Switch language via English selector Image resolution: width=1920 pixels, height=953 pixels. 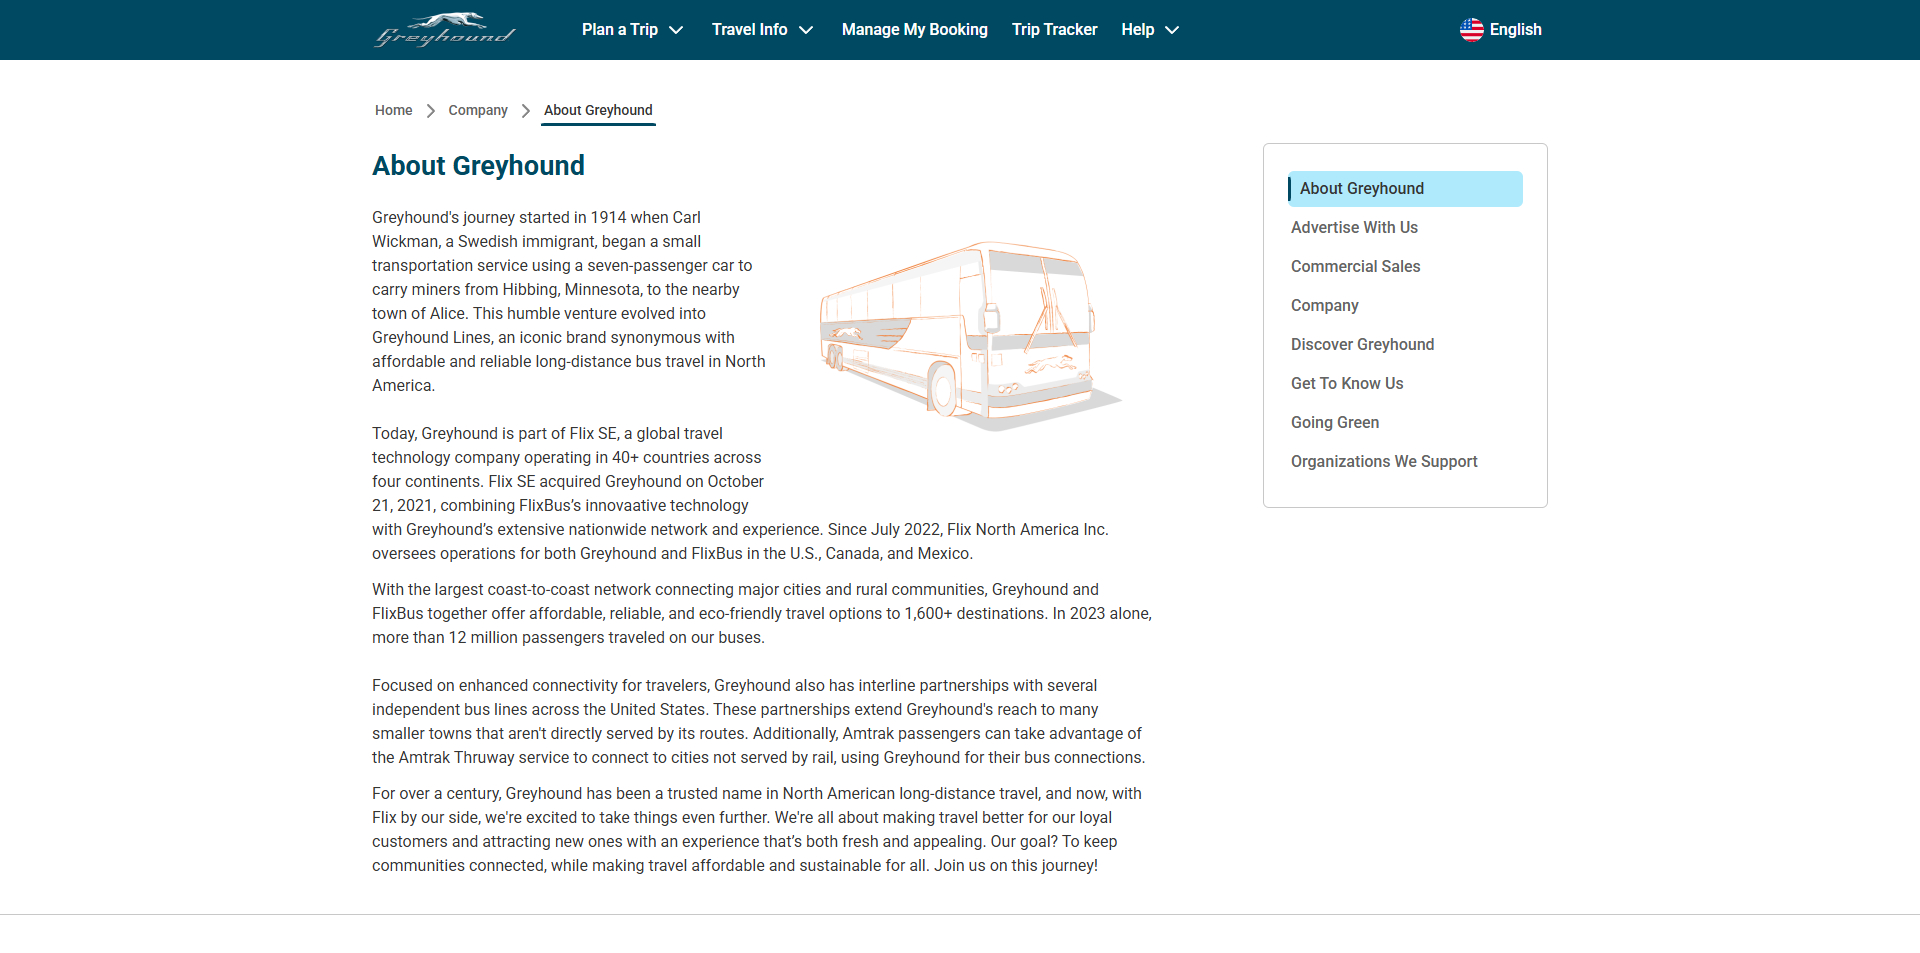point(1515,30)
